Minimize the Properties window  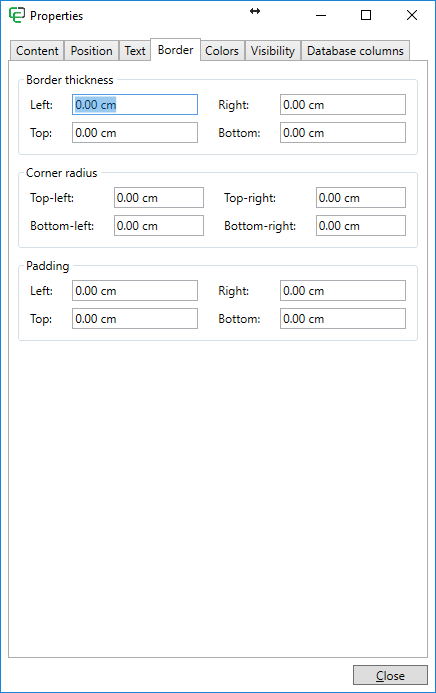[x=321, y=15]
